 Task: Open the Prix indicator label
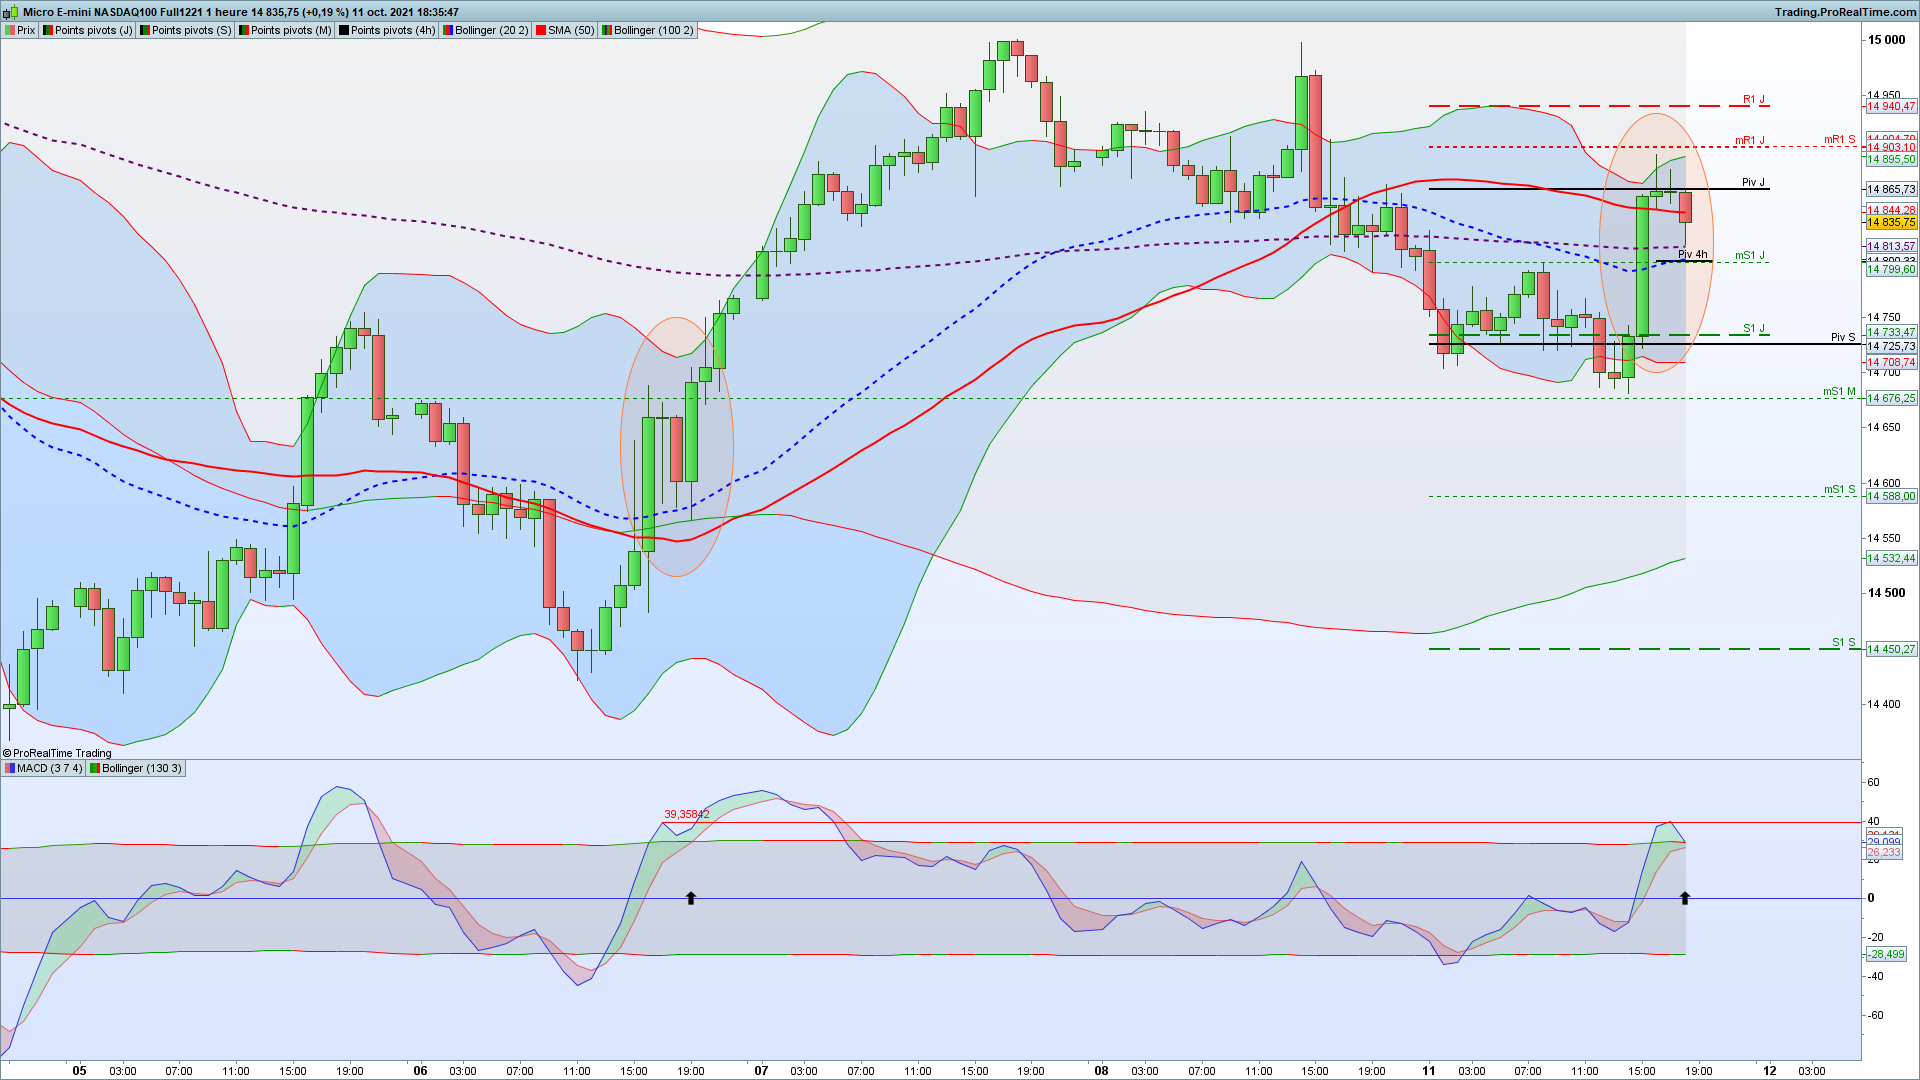click(x=26, y=30)
